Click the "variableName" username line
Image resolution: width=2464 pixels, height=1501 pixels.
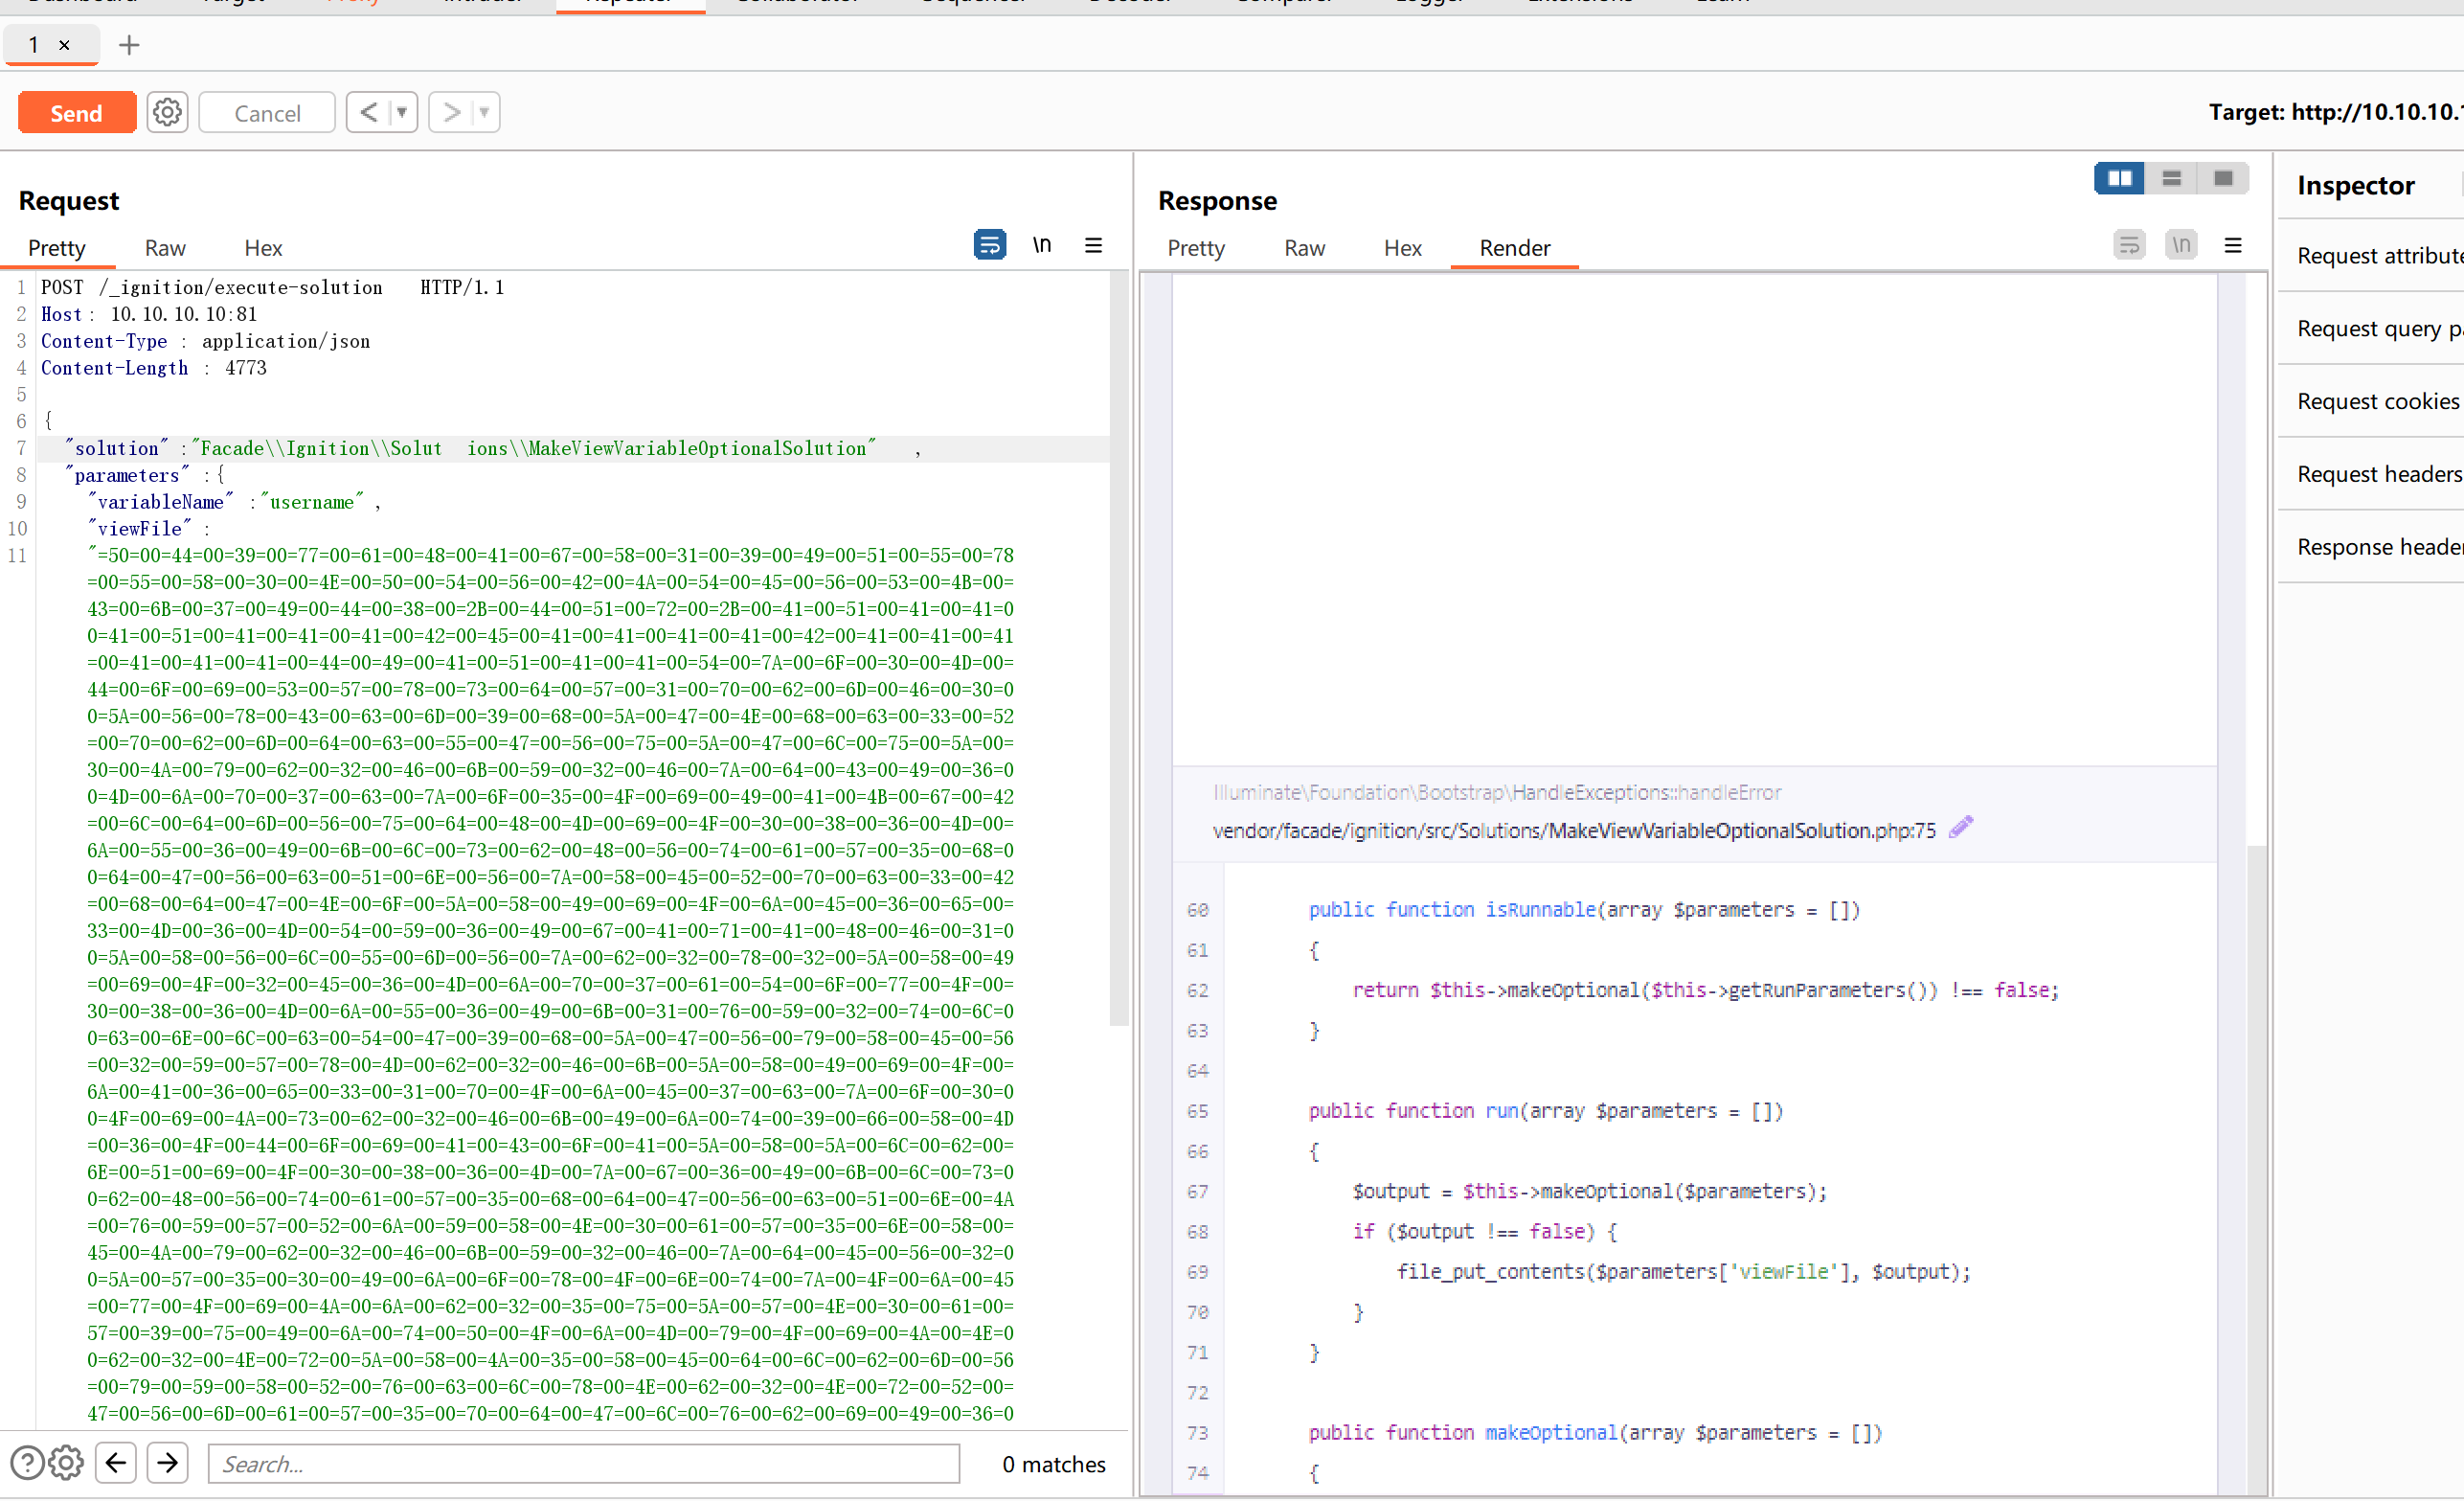point(234,503)
